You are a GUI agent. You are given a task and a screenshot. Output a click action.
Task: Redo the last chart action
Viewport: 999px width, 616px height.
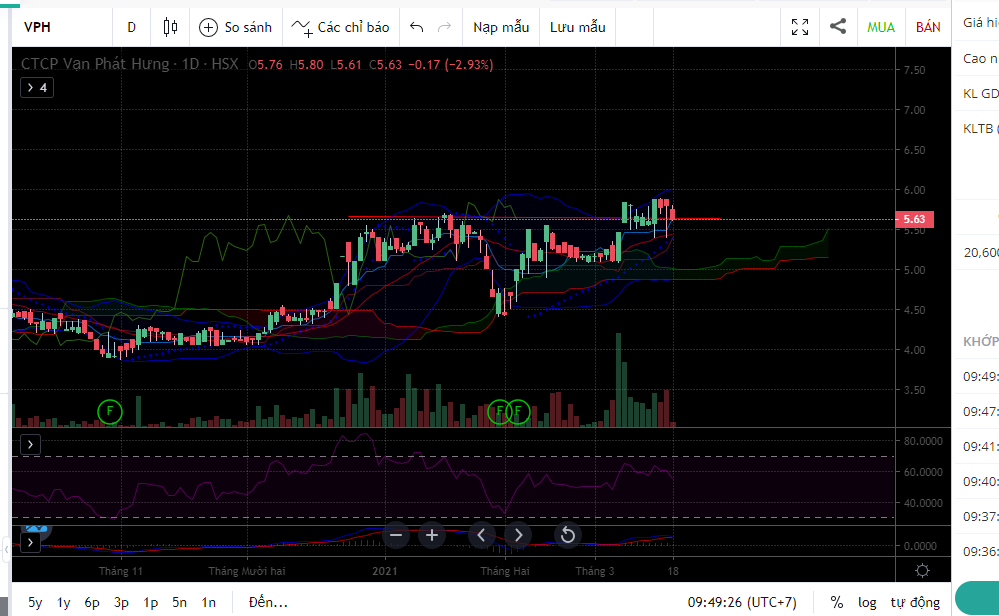445,27
